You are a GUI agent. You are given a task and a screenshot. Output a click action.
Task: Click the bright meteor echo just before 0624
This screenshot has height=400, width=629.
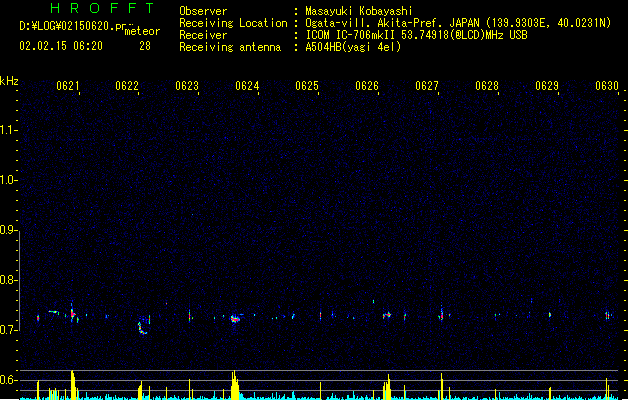click(x=235, y=319)
